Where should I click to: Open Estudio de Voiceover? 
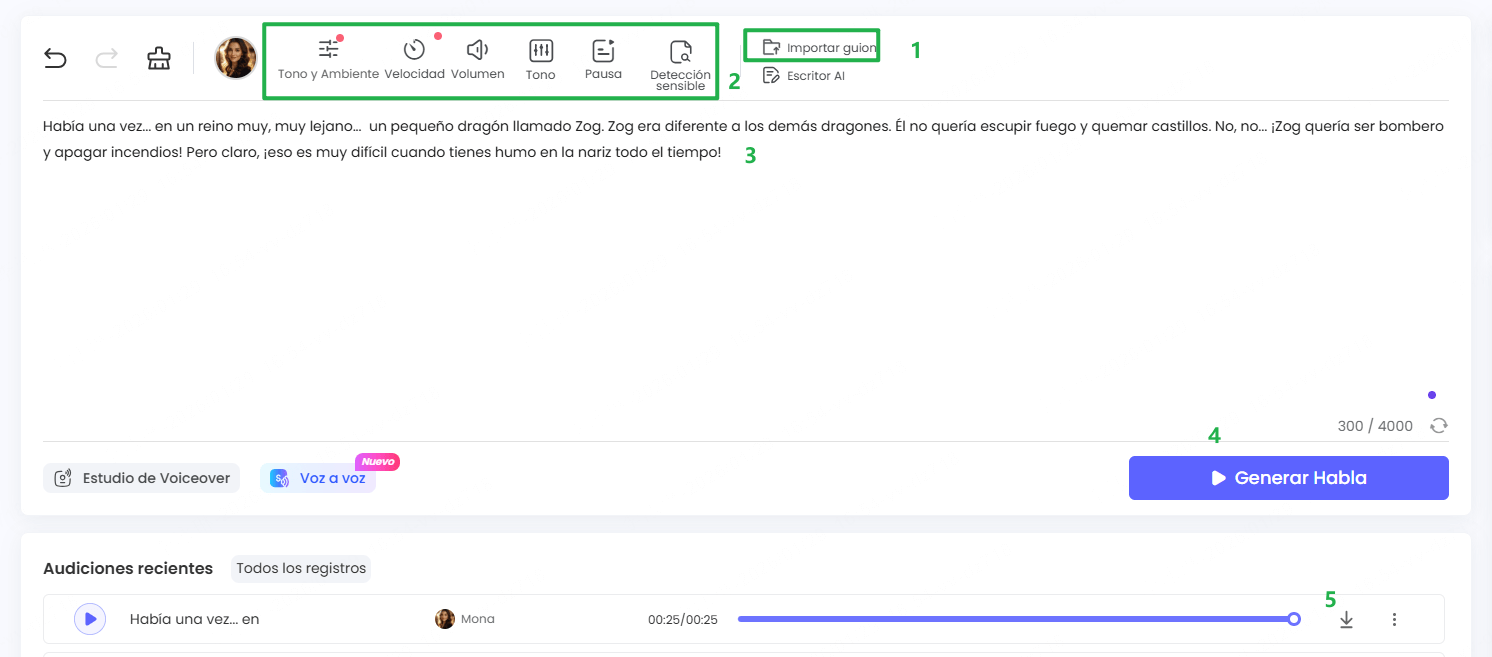click(x=140, y=478)
